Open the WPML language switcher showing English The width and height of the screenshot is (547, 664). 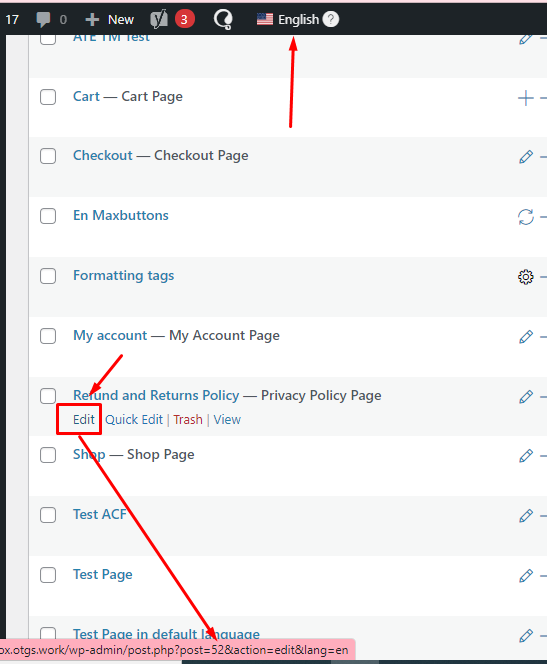[288, 19]
